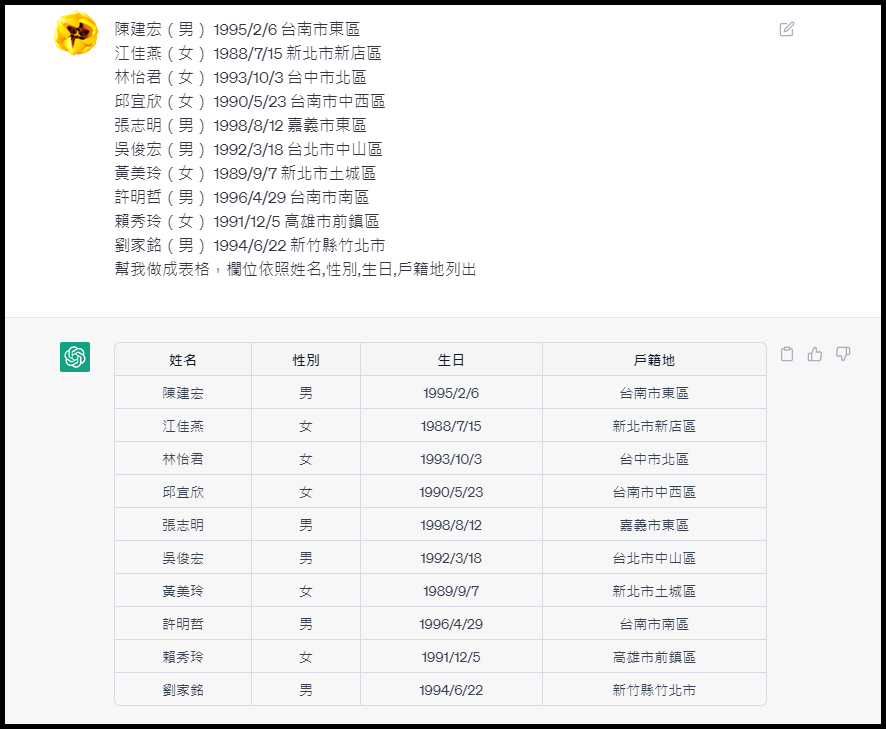Click the 姓名 column header

183,359
